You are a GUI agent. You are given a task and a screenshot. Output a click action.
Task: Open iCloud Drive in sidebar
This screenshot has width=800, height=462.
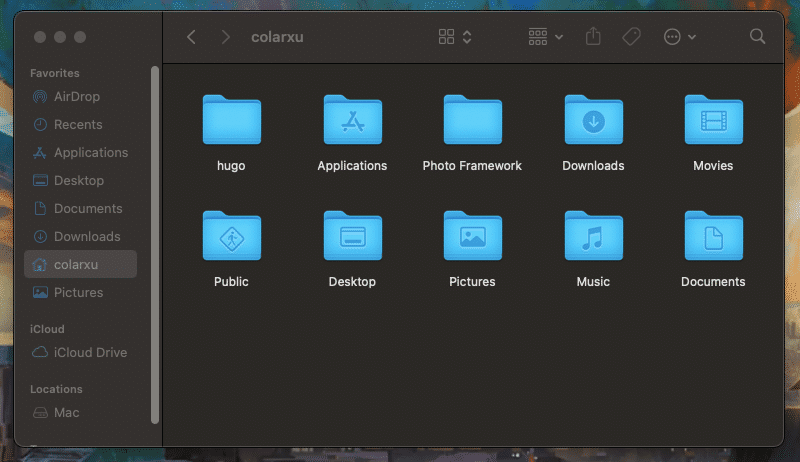81,352
